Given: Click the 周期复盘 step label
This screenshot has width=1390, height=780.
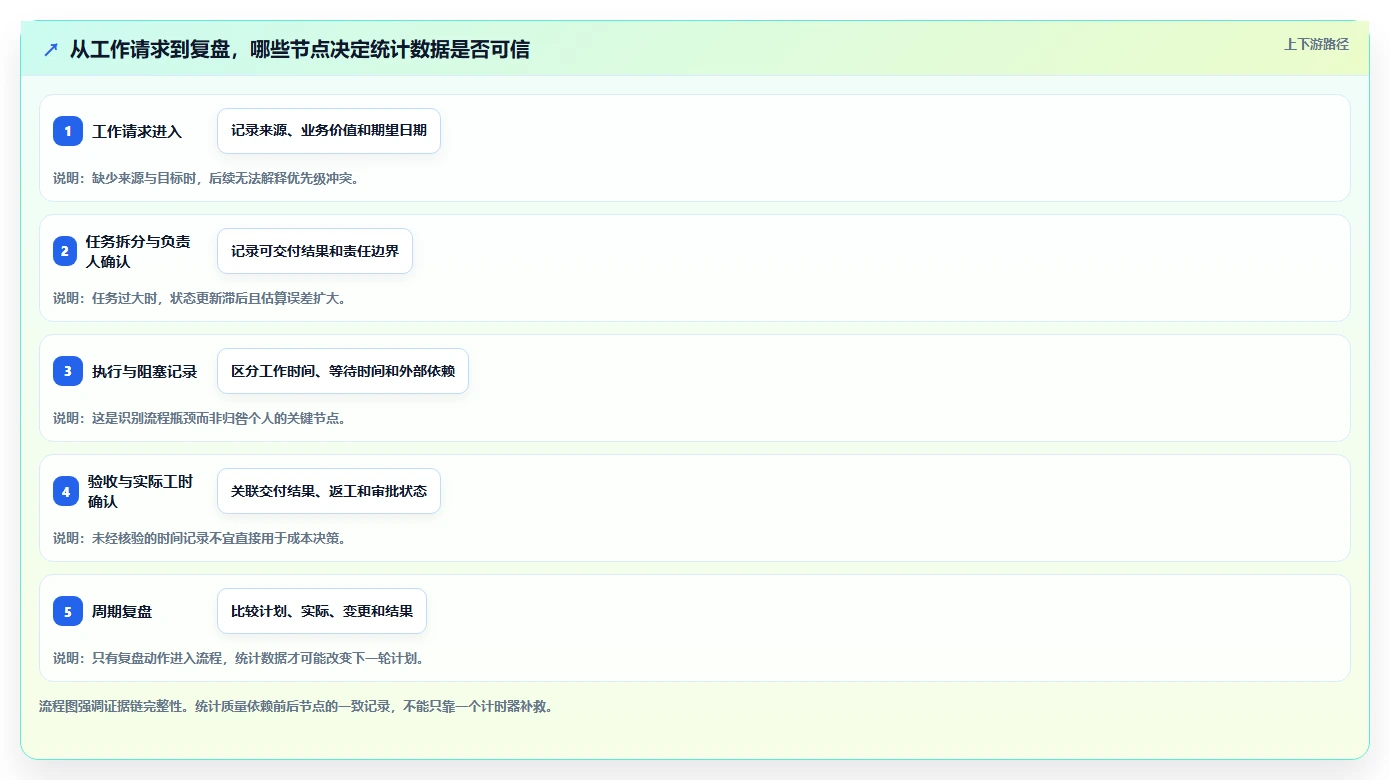Looking at the screenshot, I should pos(122,611).
